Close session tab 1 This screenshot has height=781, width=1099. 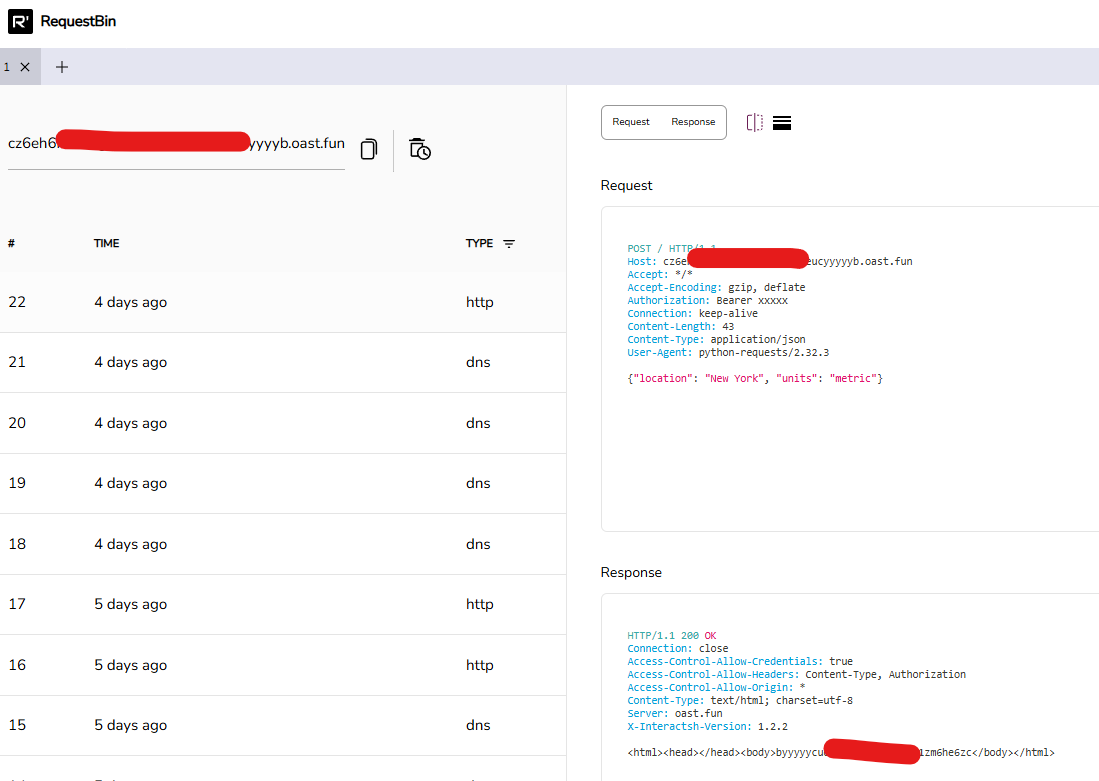pyautogui.click(x=25, y=66)
